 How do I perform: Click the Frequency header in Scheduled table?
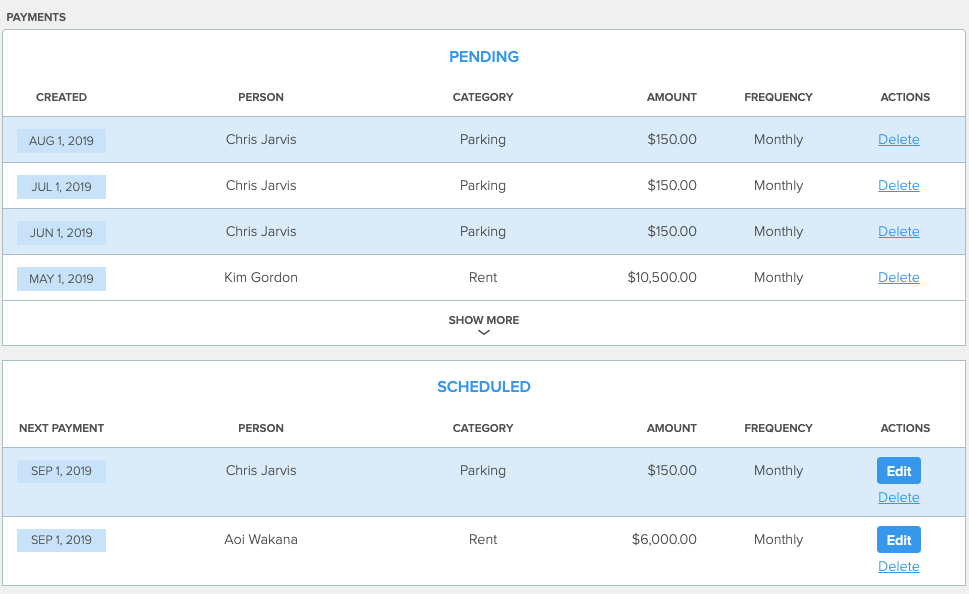pos(778,428)
